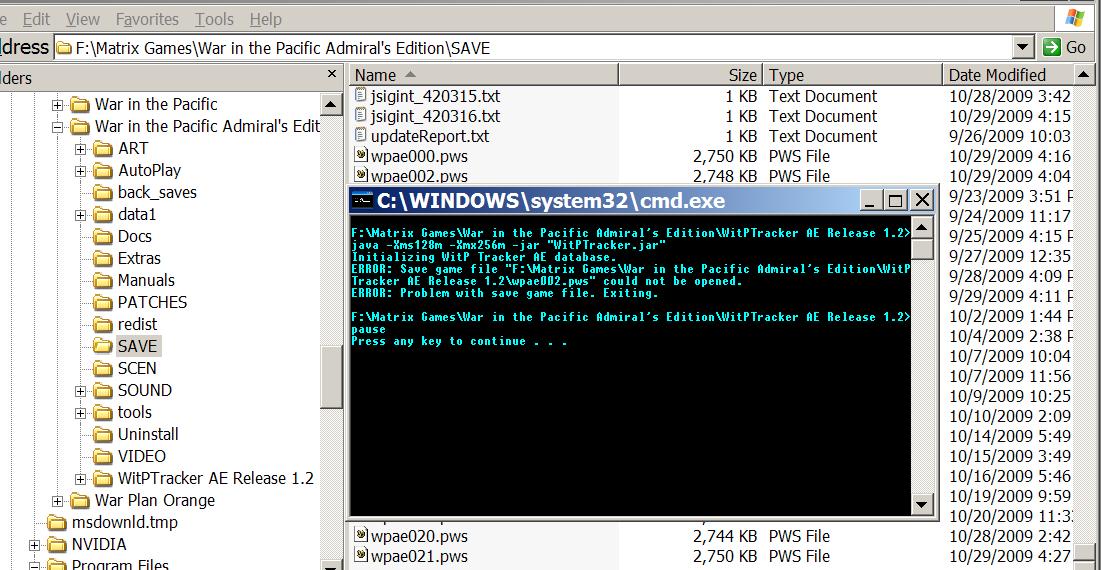Click the jsigint_420316.txt file icon
Viewport: 1101px width, 570px height.
point(361,115)
